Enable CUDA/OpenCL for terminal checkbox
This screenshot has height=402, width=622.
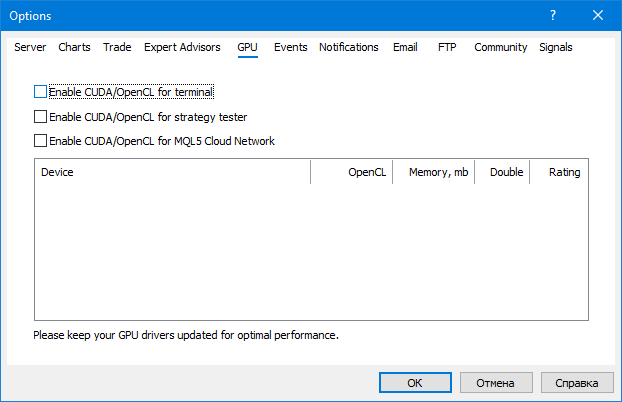tap(41, 92)
